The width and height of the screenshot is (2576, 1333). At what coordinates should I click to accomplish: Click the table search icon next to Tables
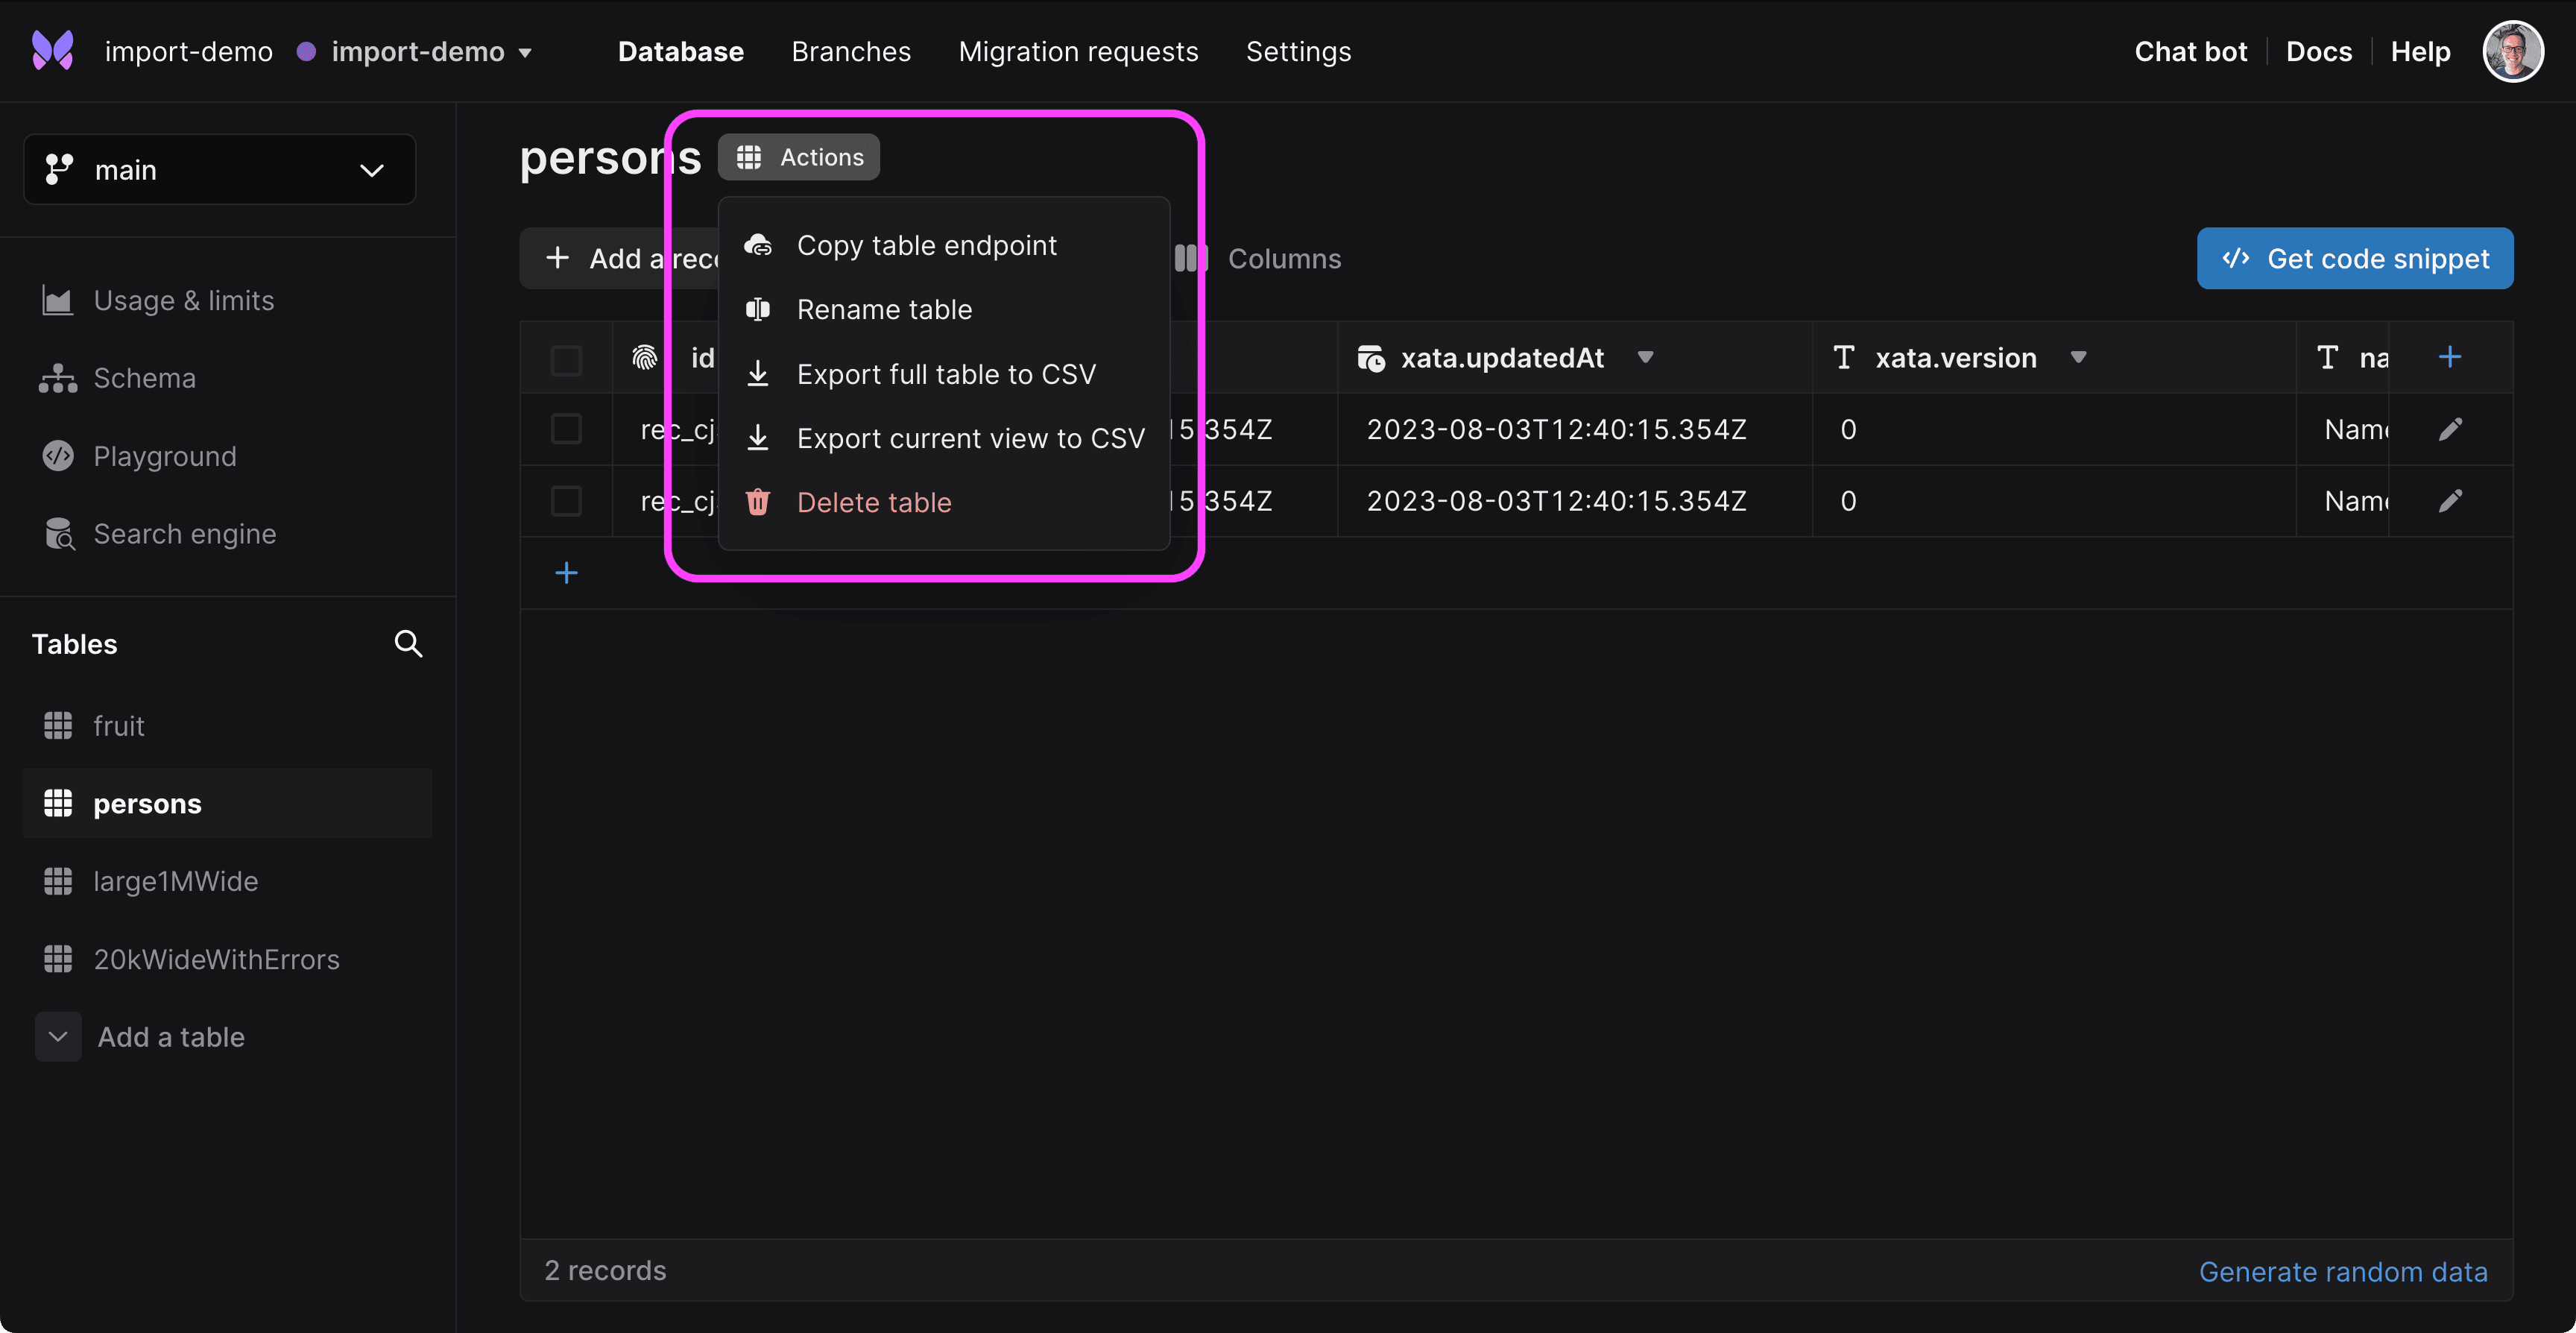tap(409, 643)
